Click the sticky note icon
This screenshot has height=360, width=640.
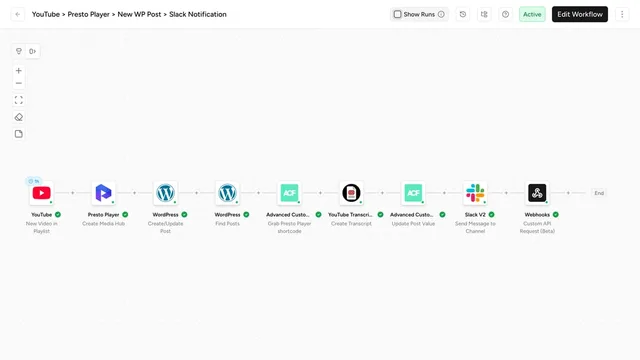click(18, 134)
